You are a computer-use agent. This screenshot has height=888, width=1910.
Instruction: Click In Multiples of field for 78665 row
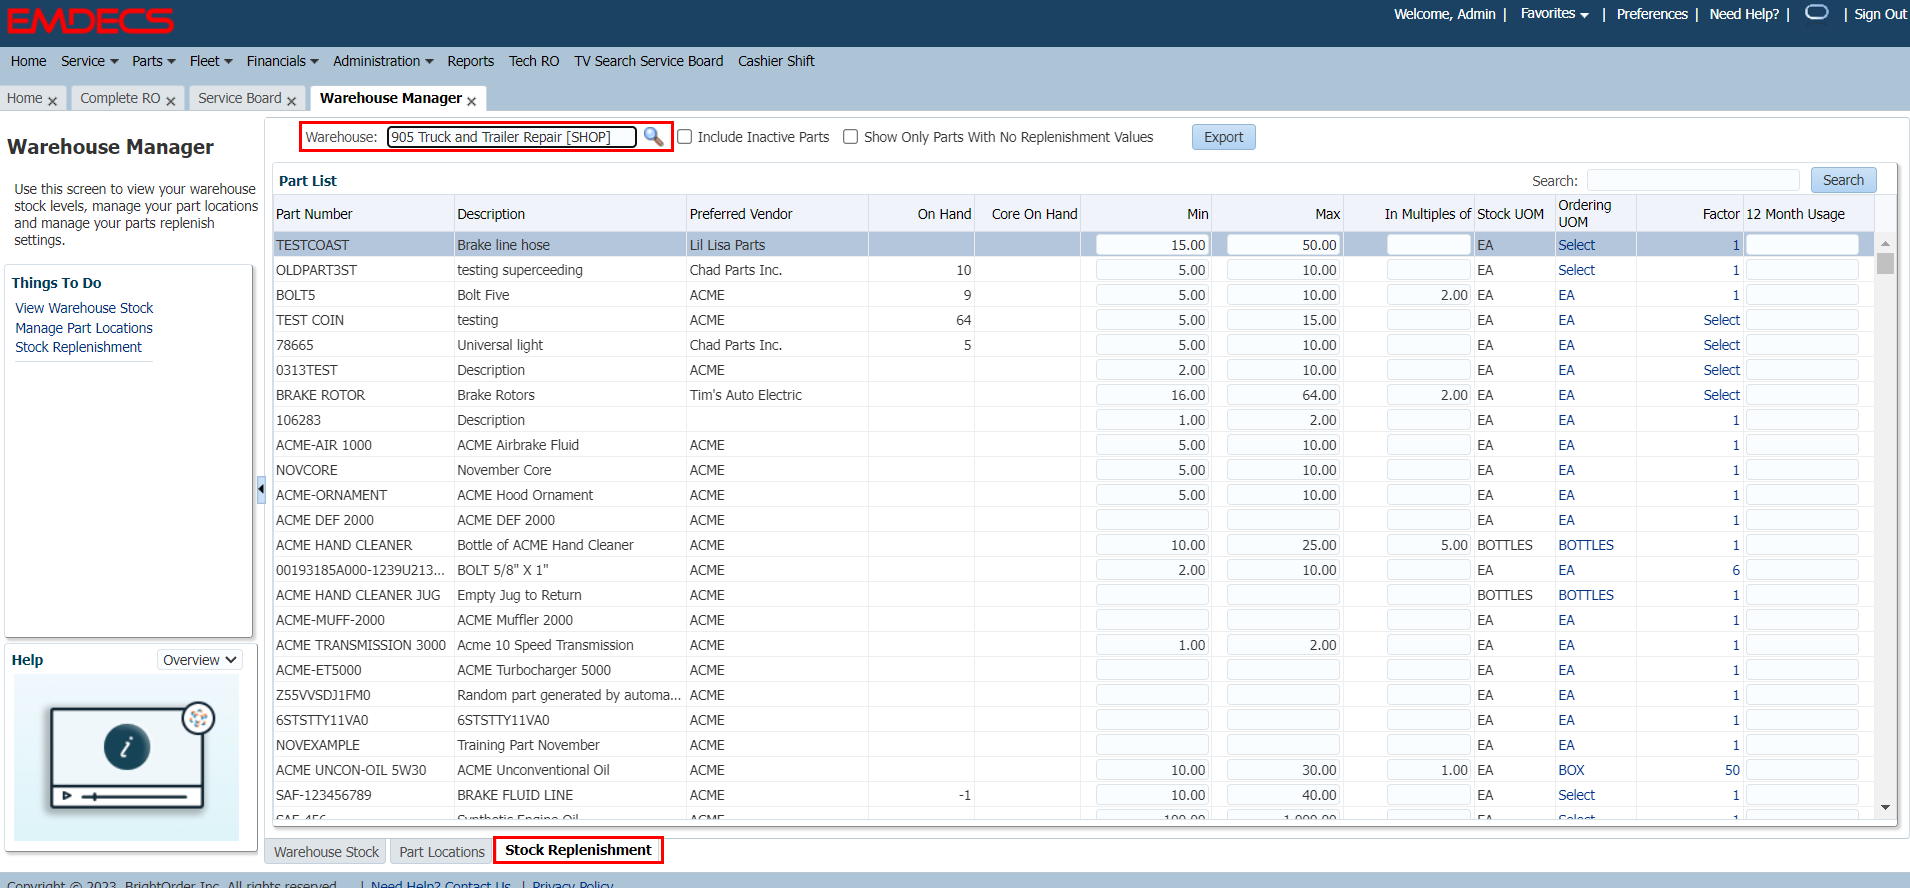1428,345
